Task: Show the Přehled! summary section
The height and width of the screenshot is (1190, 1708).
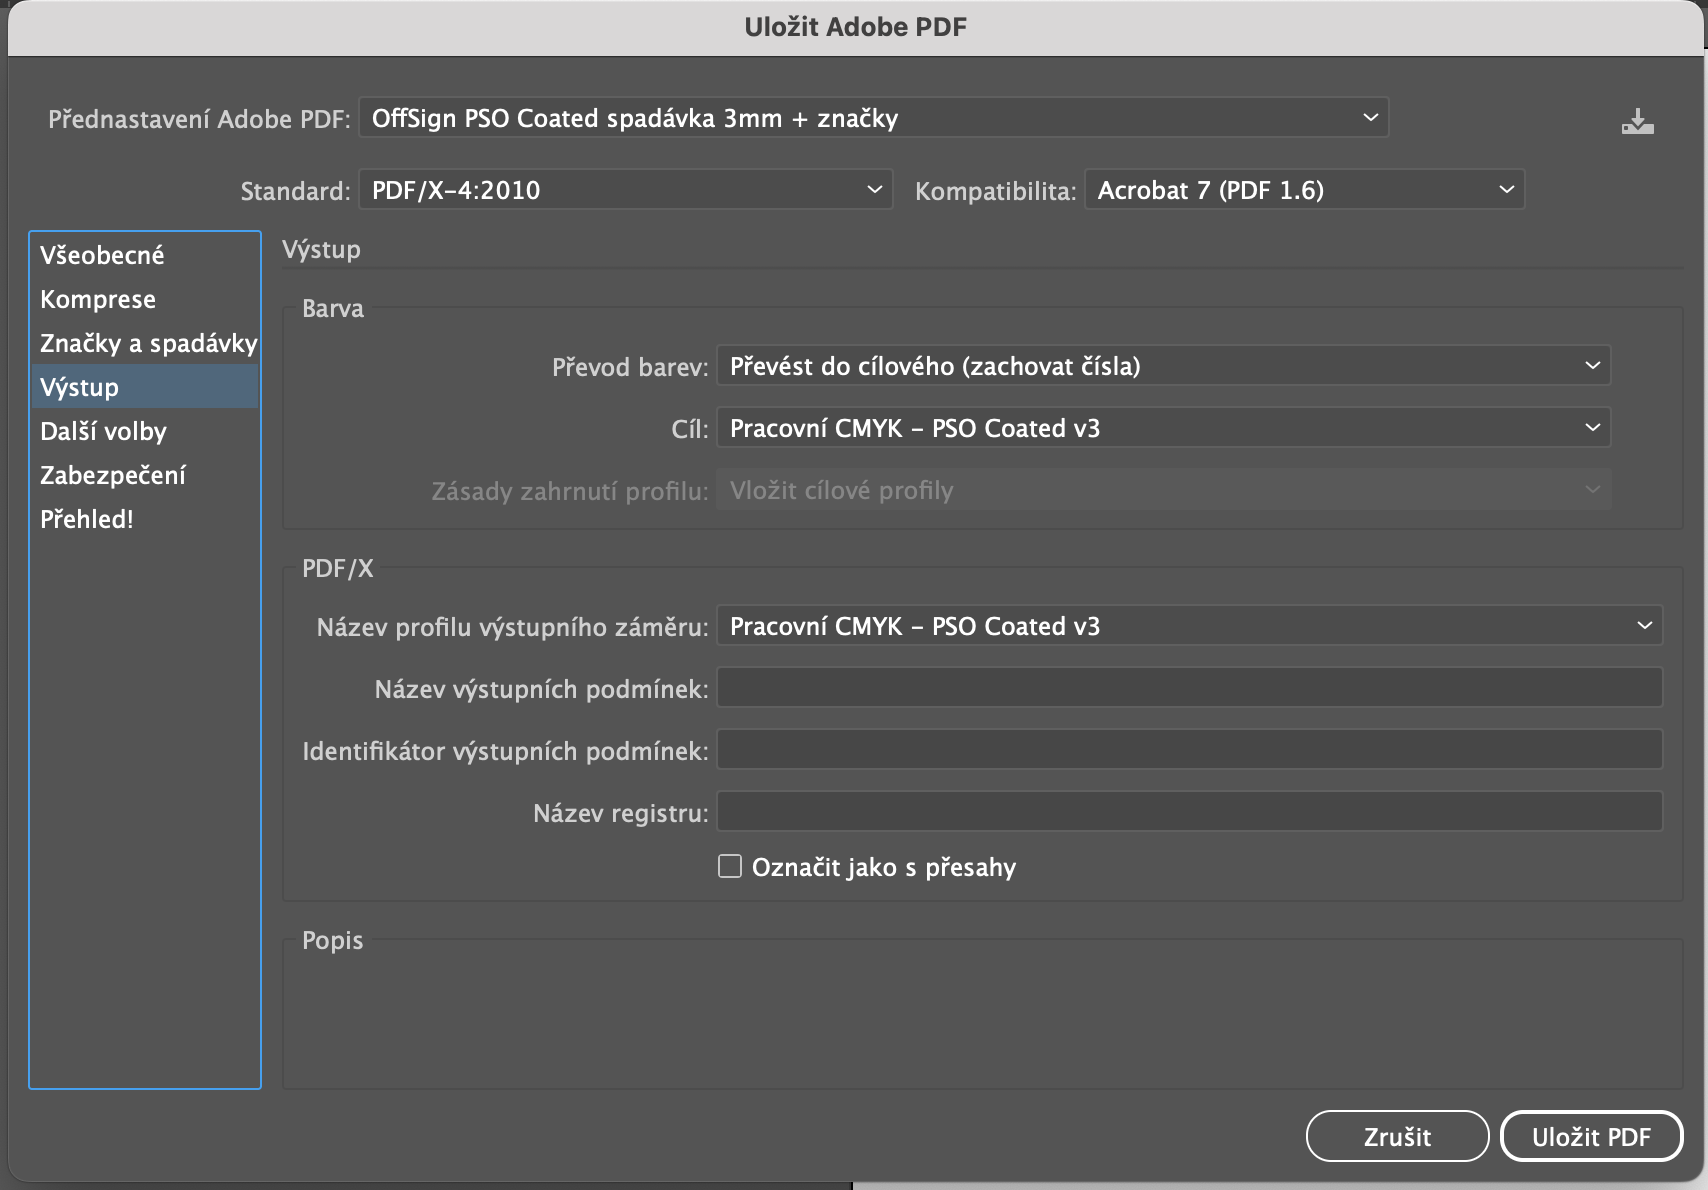Action: click(x=145, y=519)
